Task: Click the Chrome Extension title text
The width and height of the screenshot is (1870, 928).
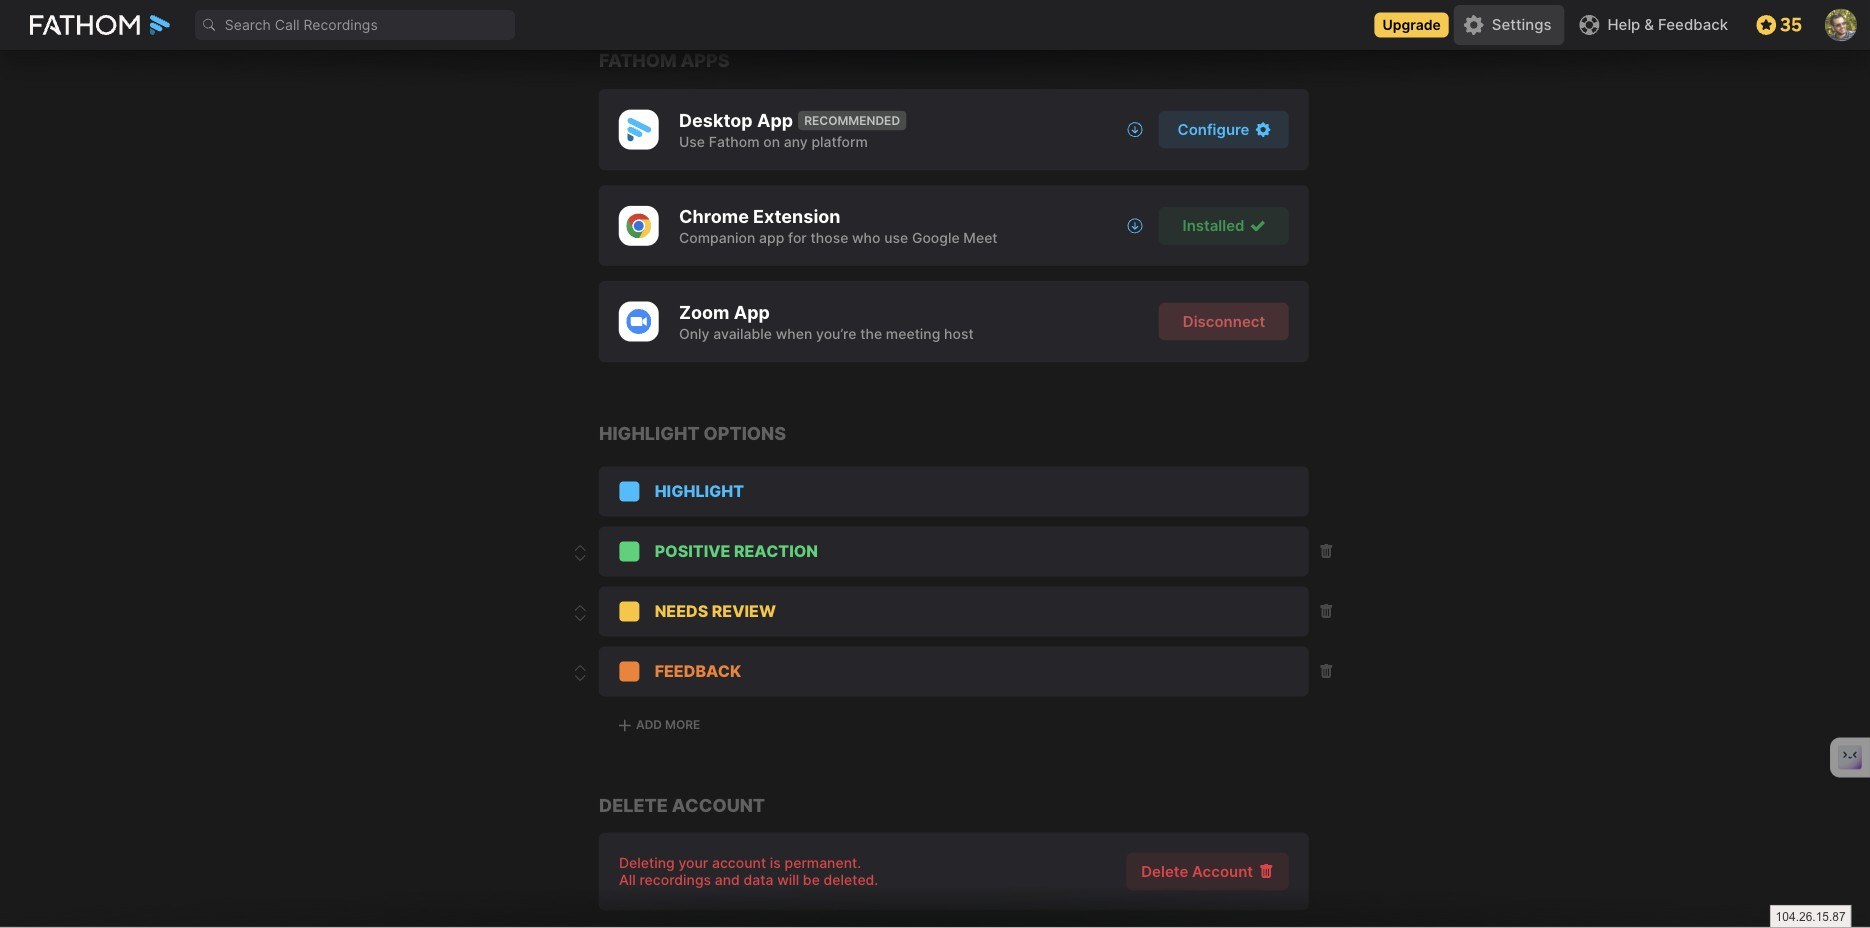Action: [x=759, y=217]
